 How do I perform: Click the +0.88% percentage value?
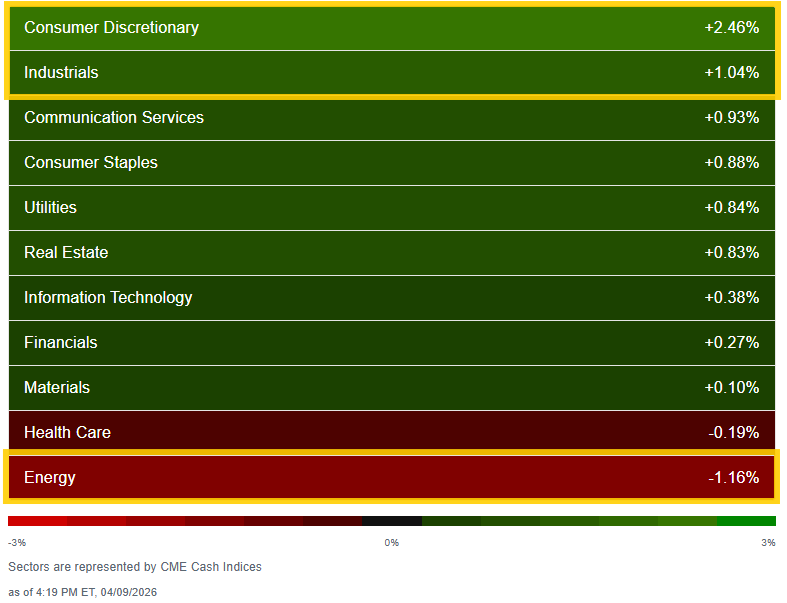point(732,163)
